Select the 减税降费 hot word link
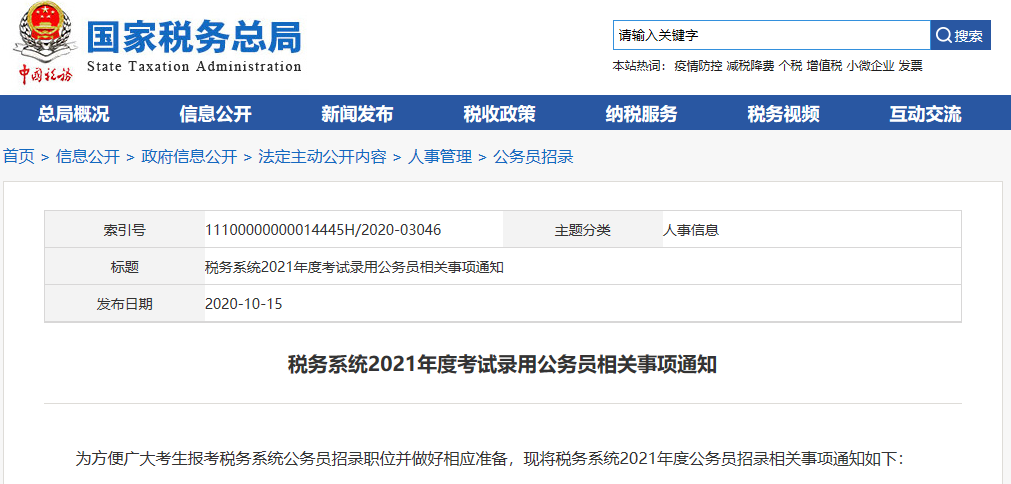The image size is (1011, 484). (x=750, y=66)
